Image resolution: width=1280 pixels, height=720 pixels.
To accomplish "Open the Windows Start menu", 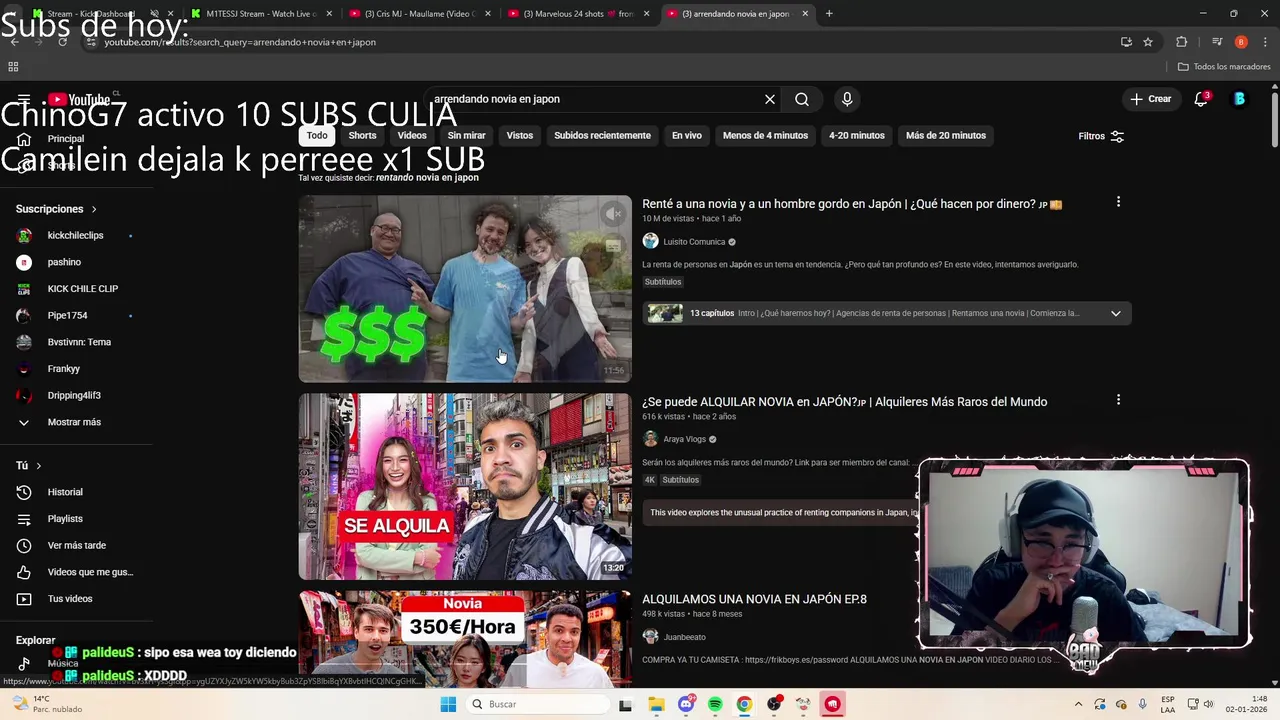I will [x=448, y=704].
